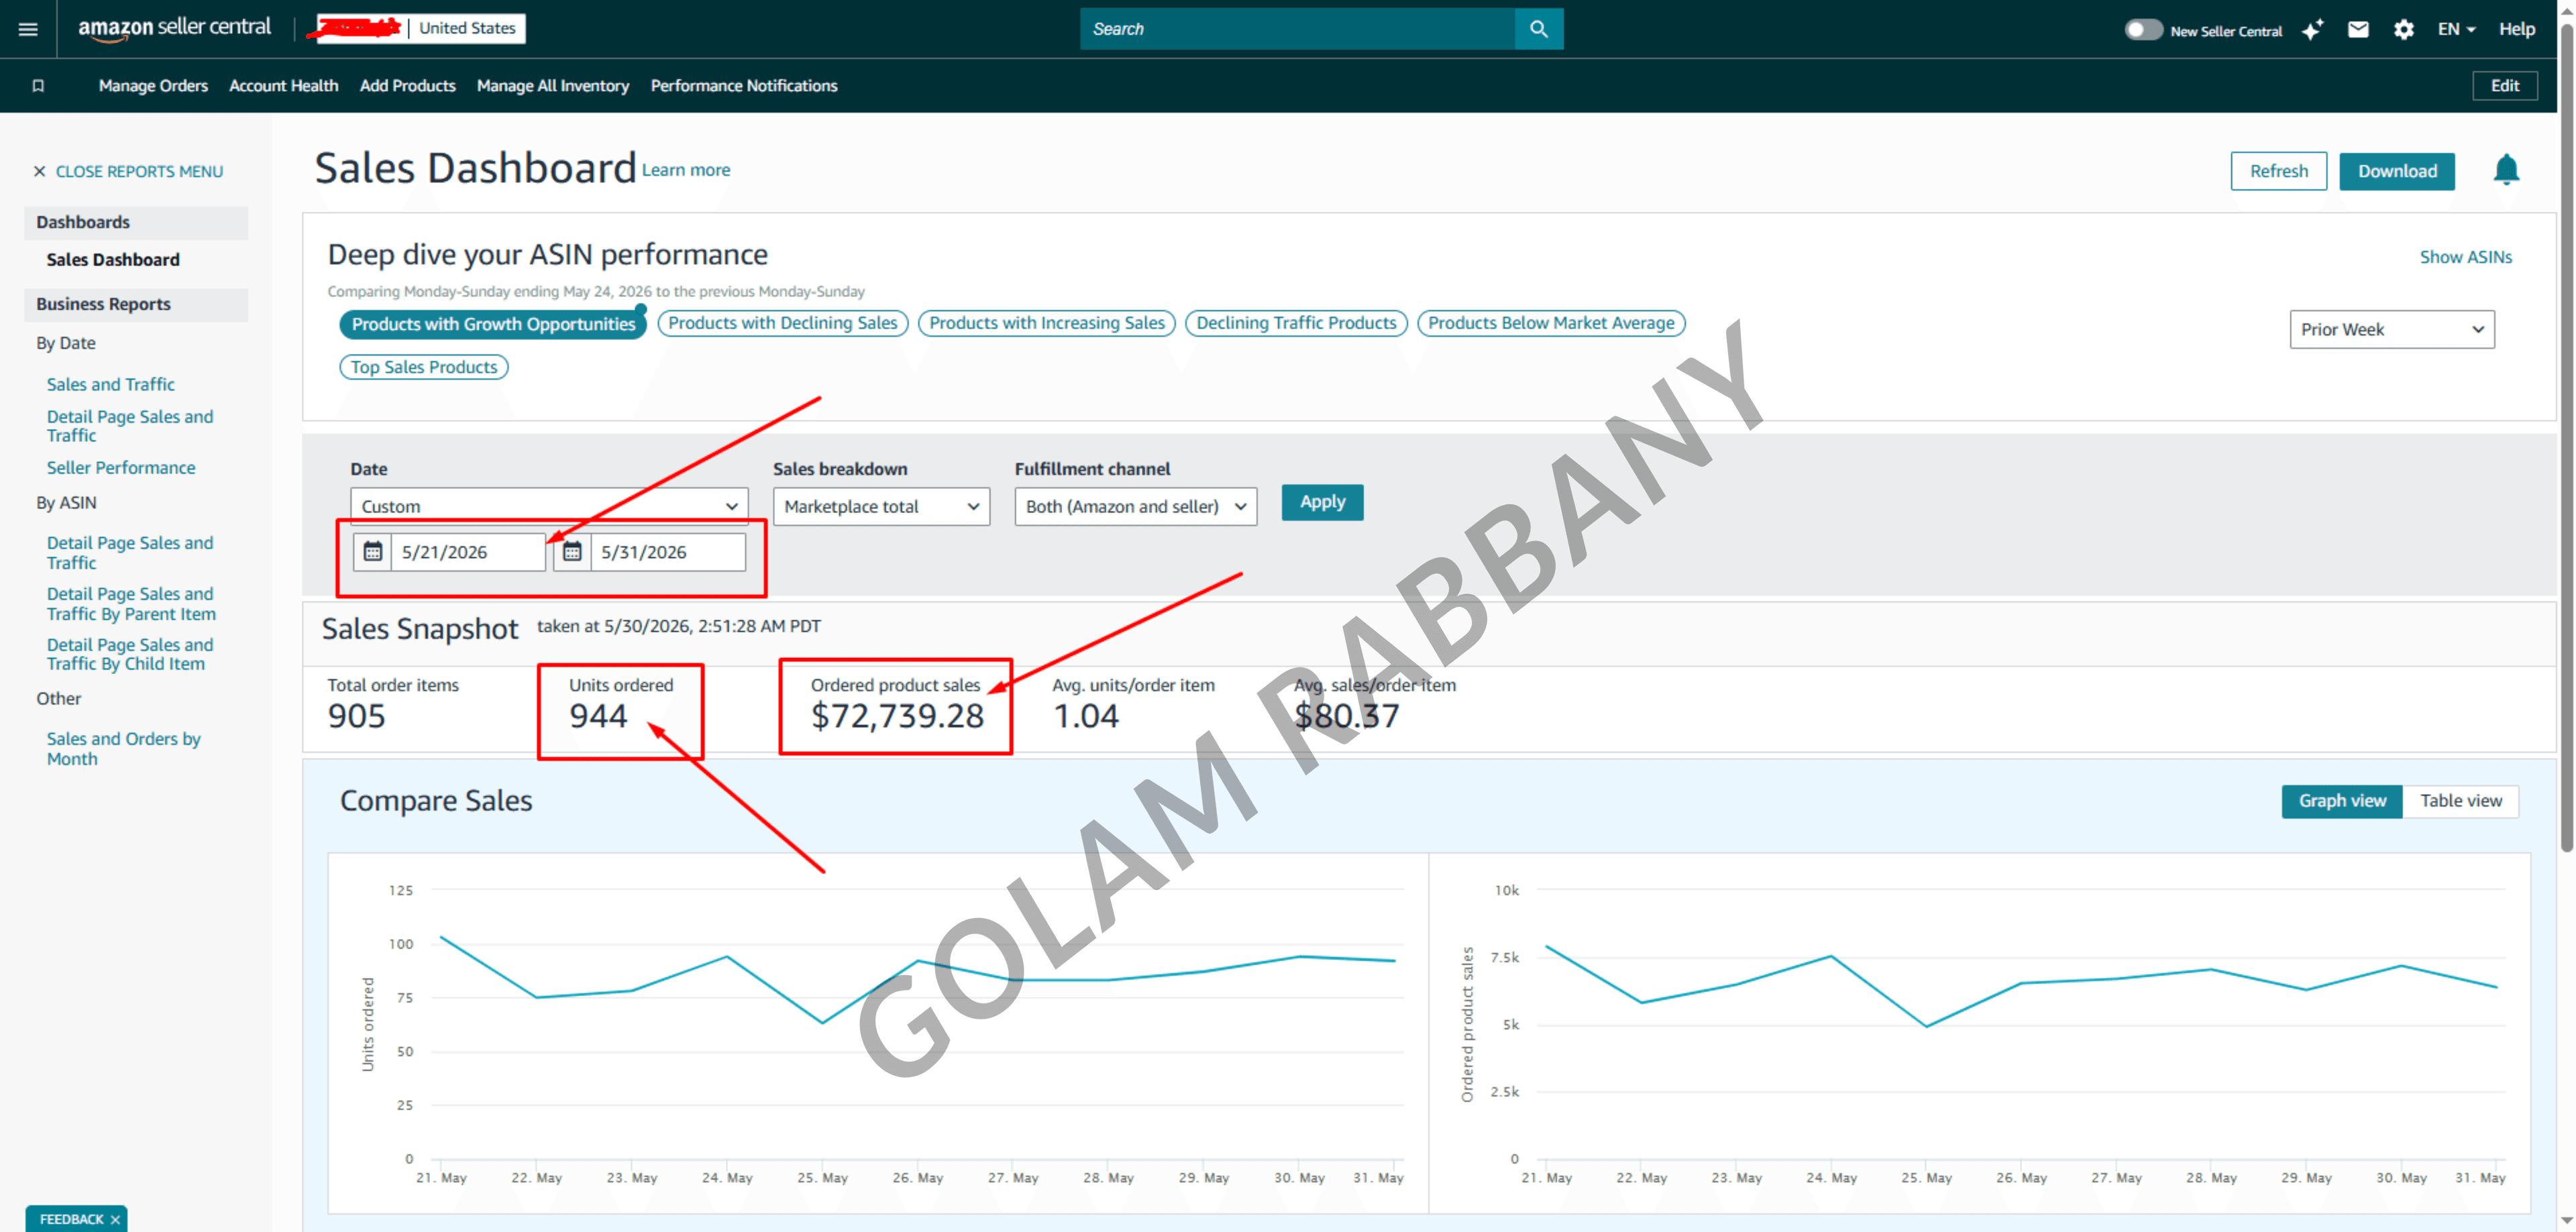
Task: Click the Download button
Action: tap(2397, 171)
